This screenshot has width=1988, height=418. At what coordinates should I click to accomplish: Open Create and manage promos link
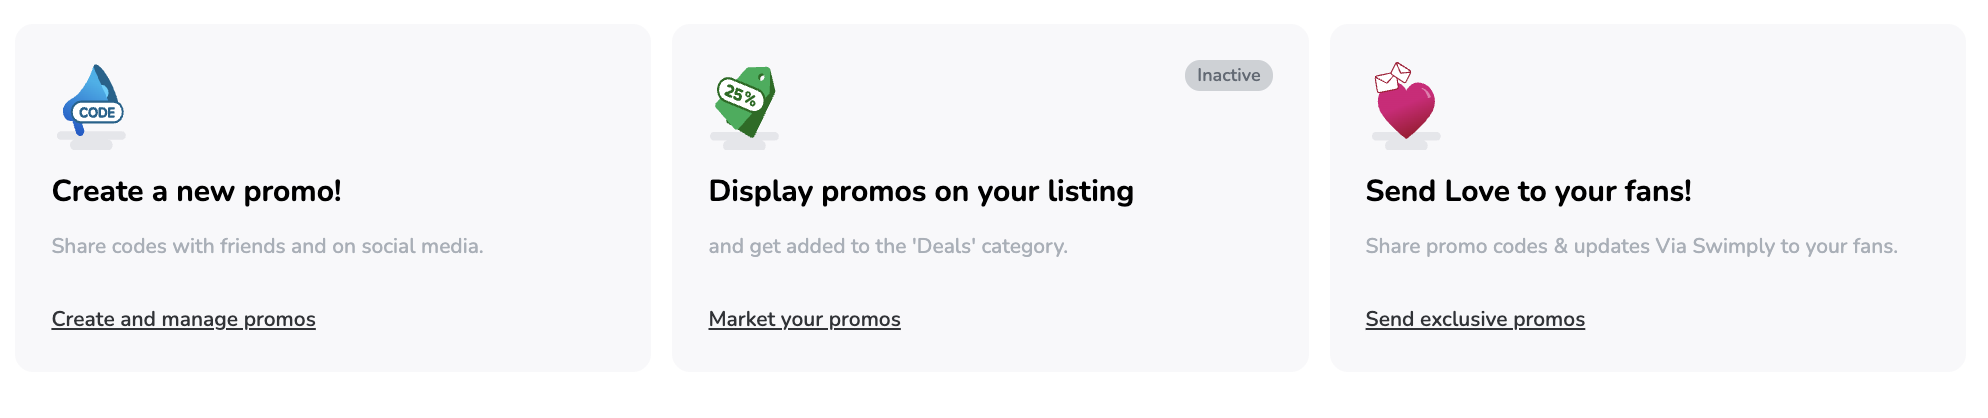[x=183, y=319]
